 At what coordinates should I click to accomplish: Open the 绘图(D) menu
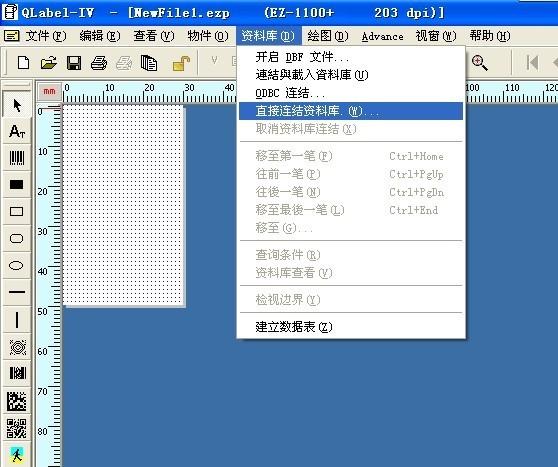pyautogui.click(x=328, y=36)
